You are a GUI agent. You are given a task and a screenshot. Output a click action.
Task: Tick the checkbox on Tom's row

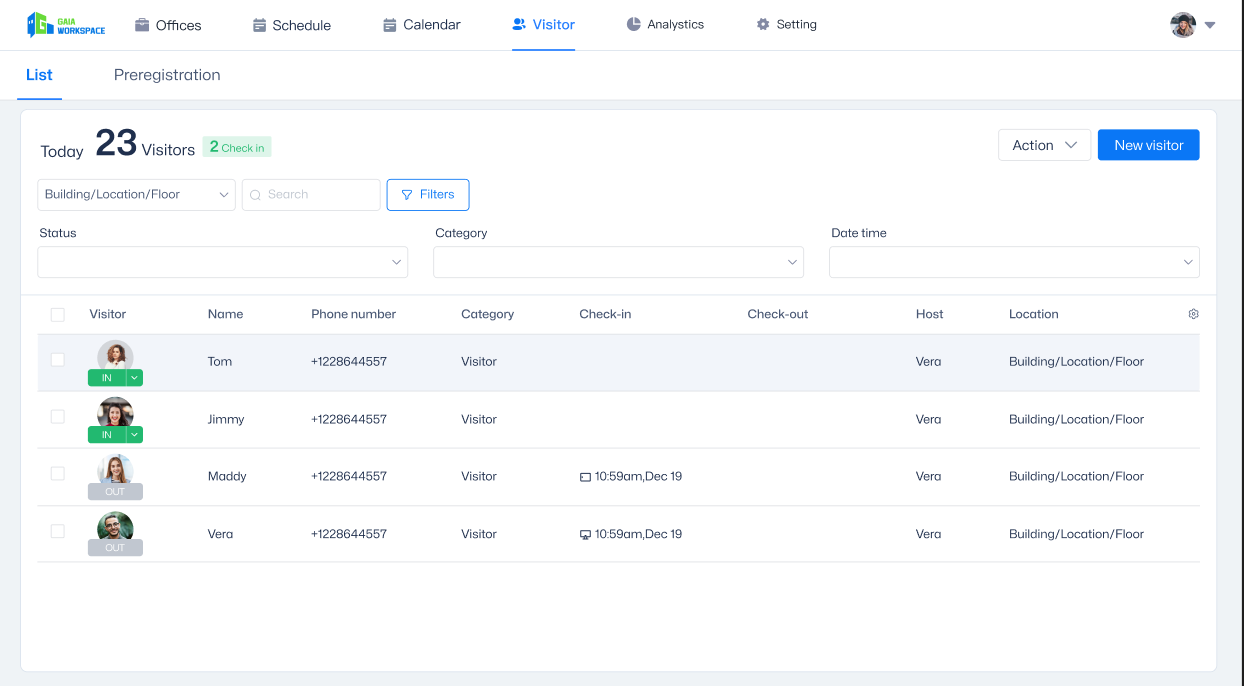(x=57, y=361)
